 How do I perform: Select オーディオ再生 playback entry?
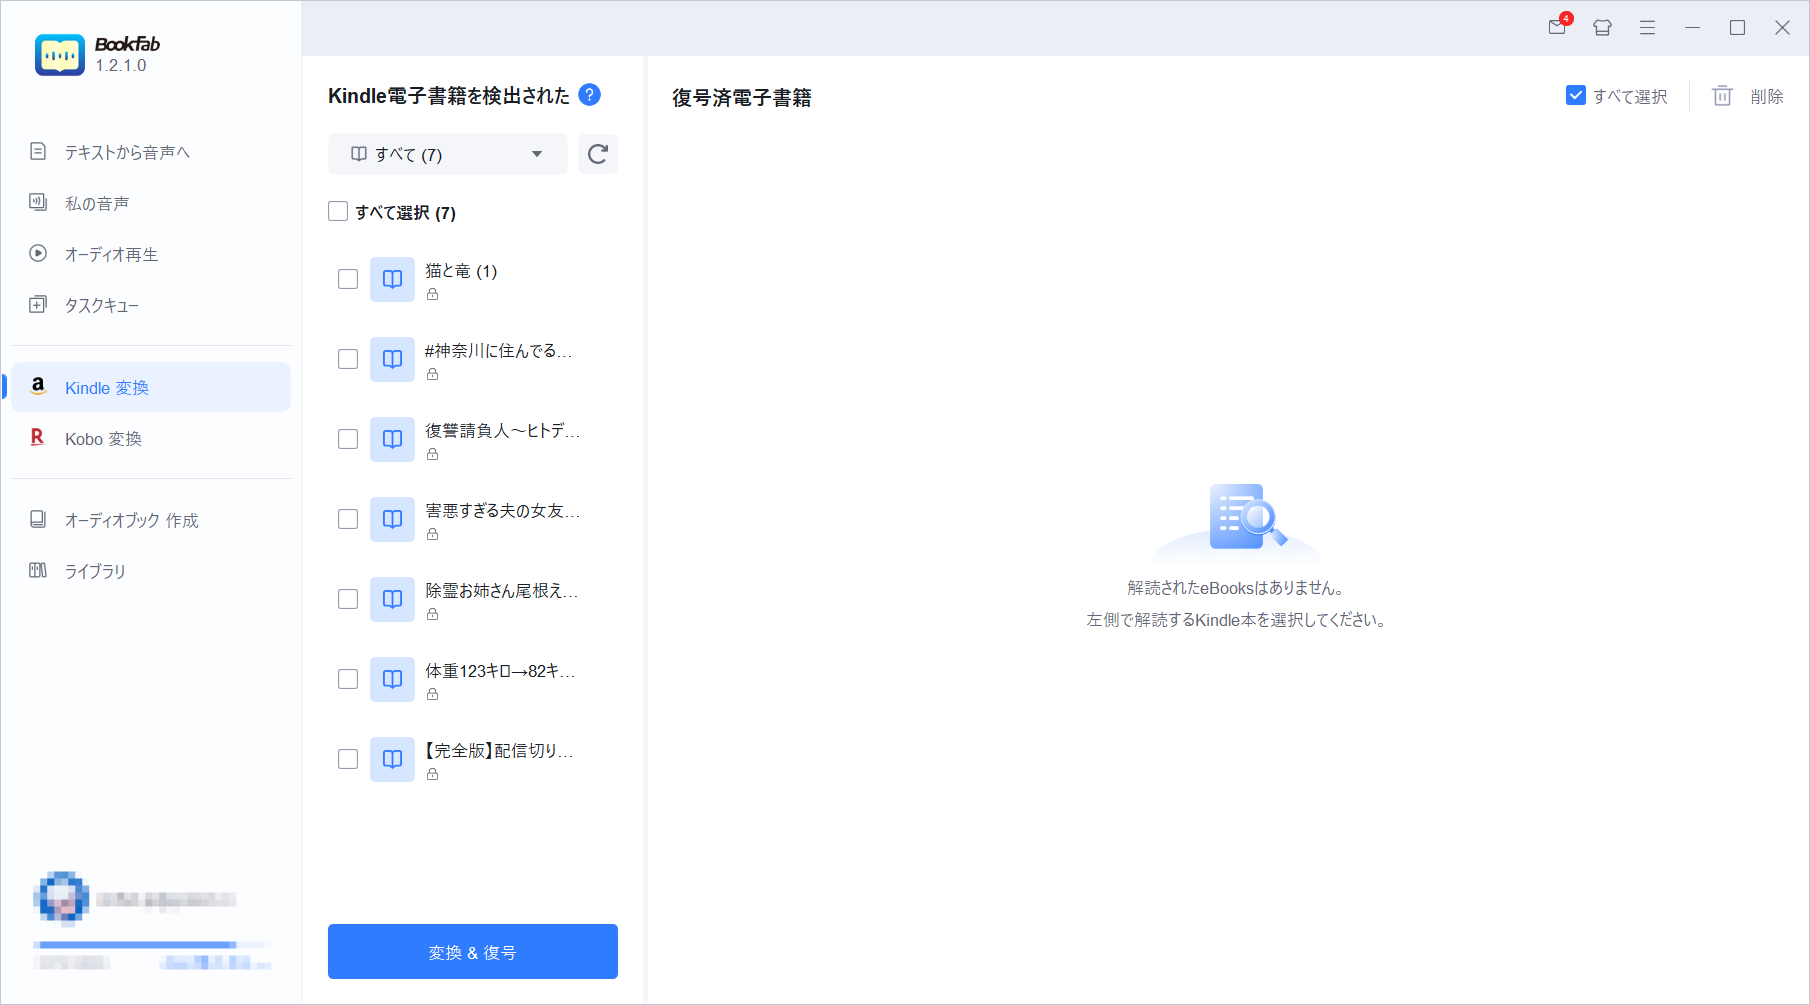coord(109,253)
